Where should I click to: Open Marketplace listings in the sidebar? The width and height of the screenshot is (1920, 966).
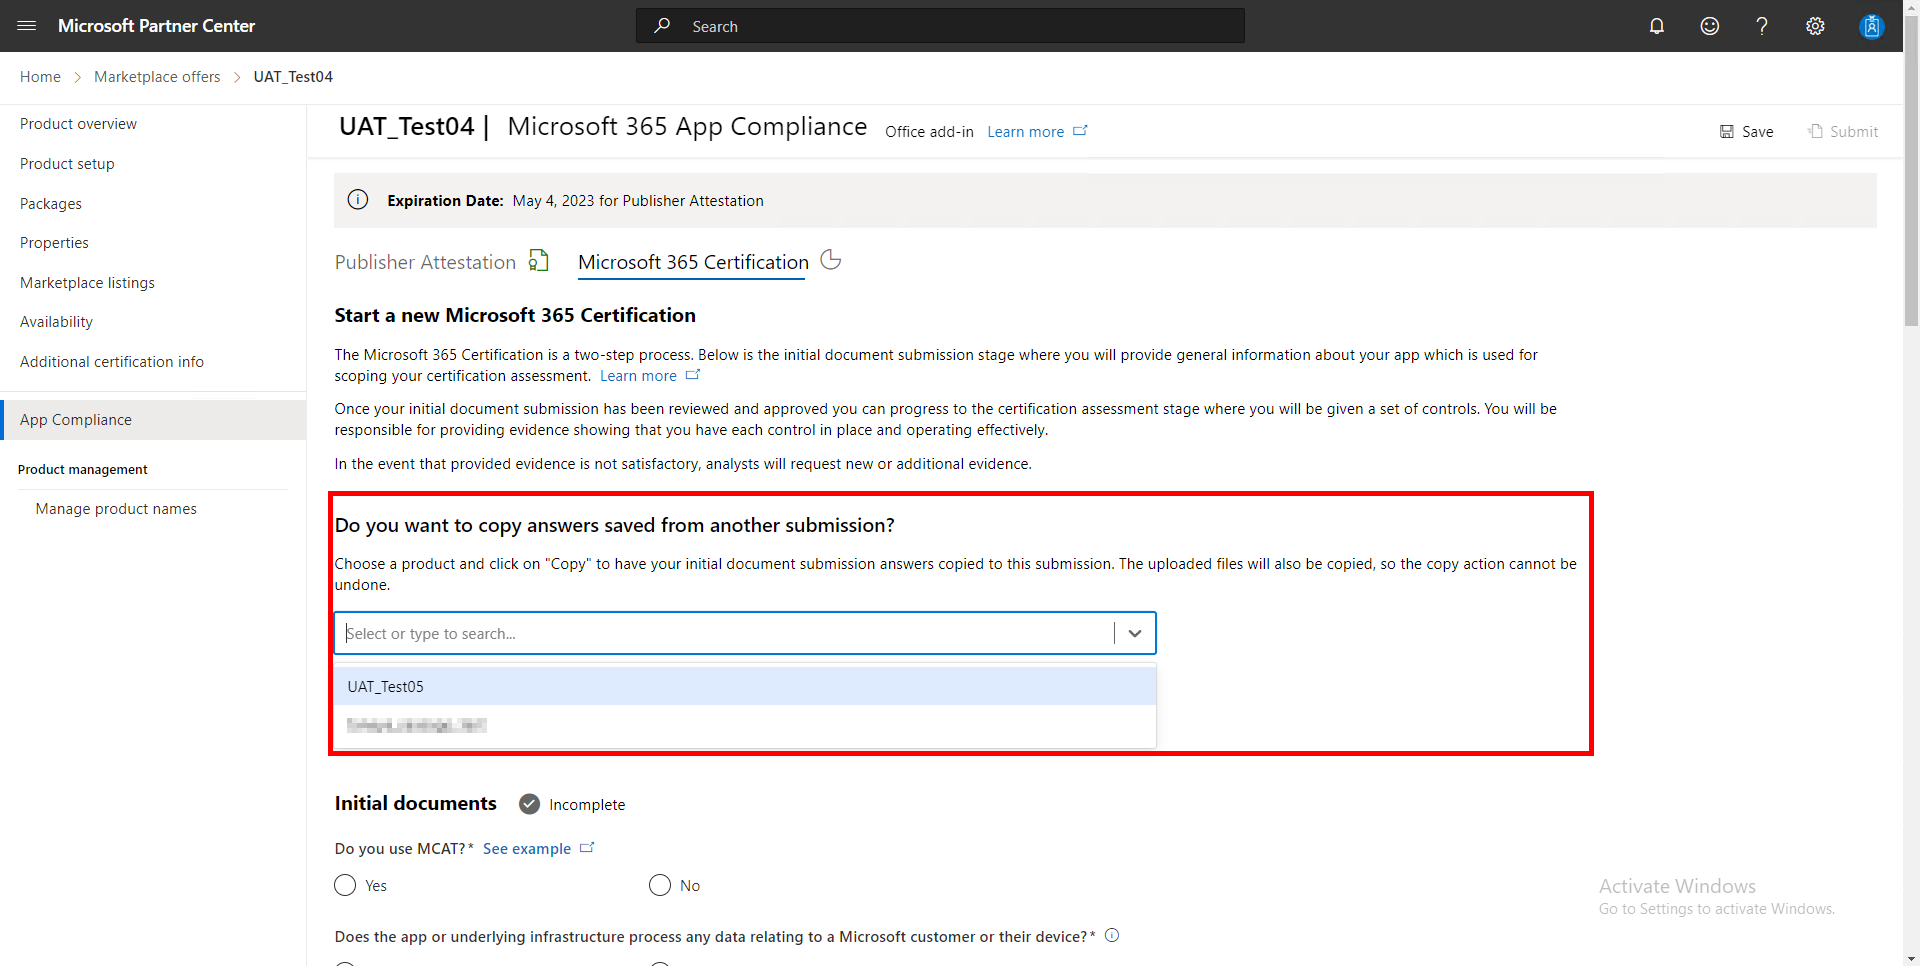pos(87,283)
